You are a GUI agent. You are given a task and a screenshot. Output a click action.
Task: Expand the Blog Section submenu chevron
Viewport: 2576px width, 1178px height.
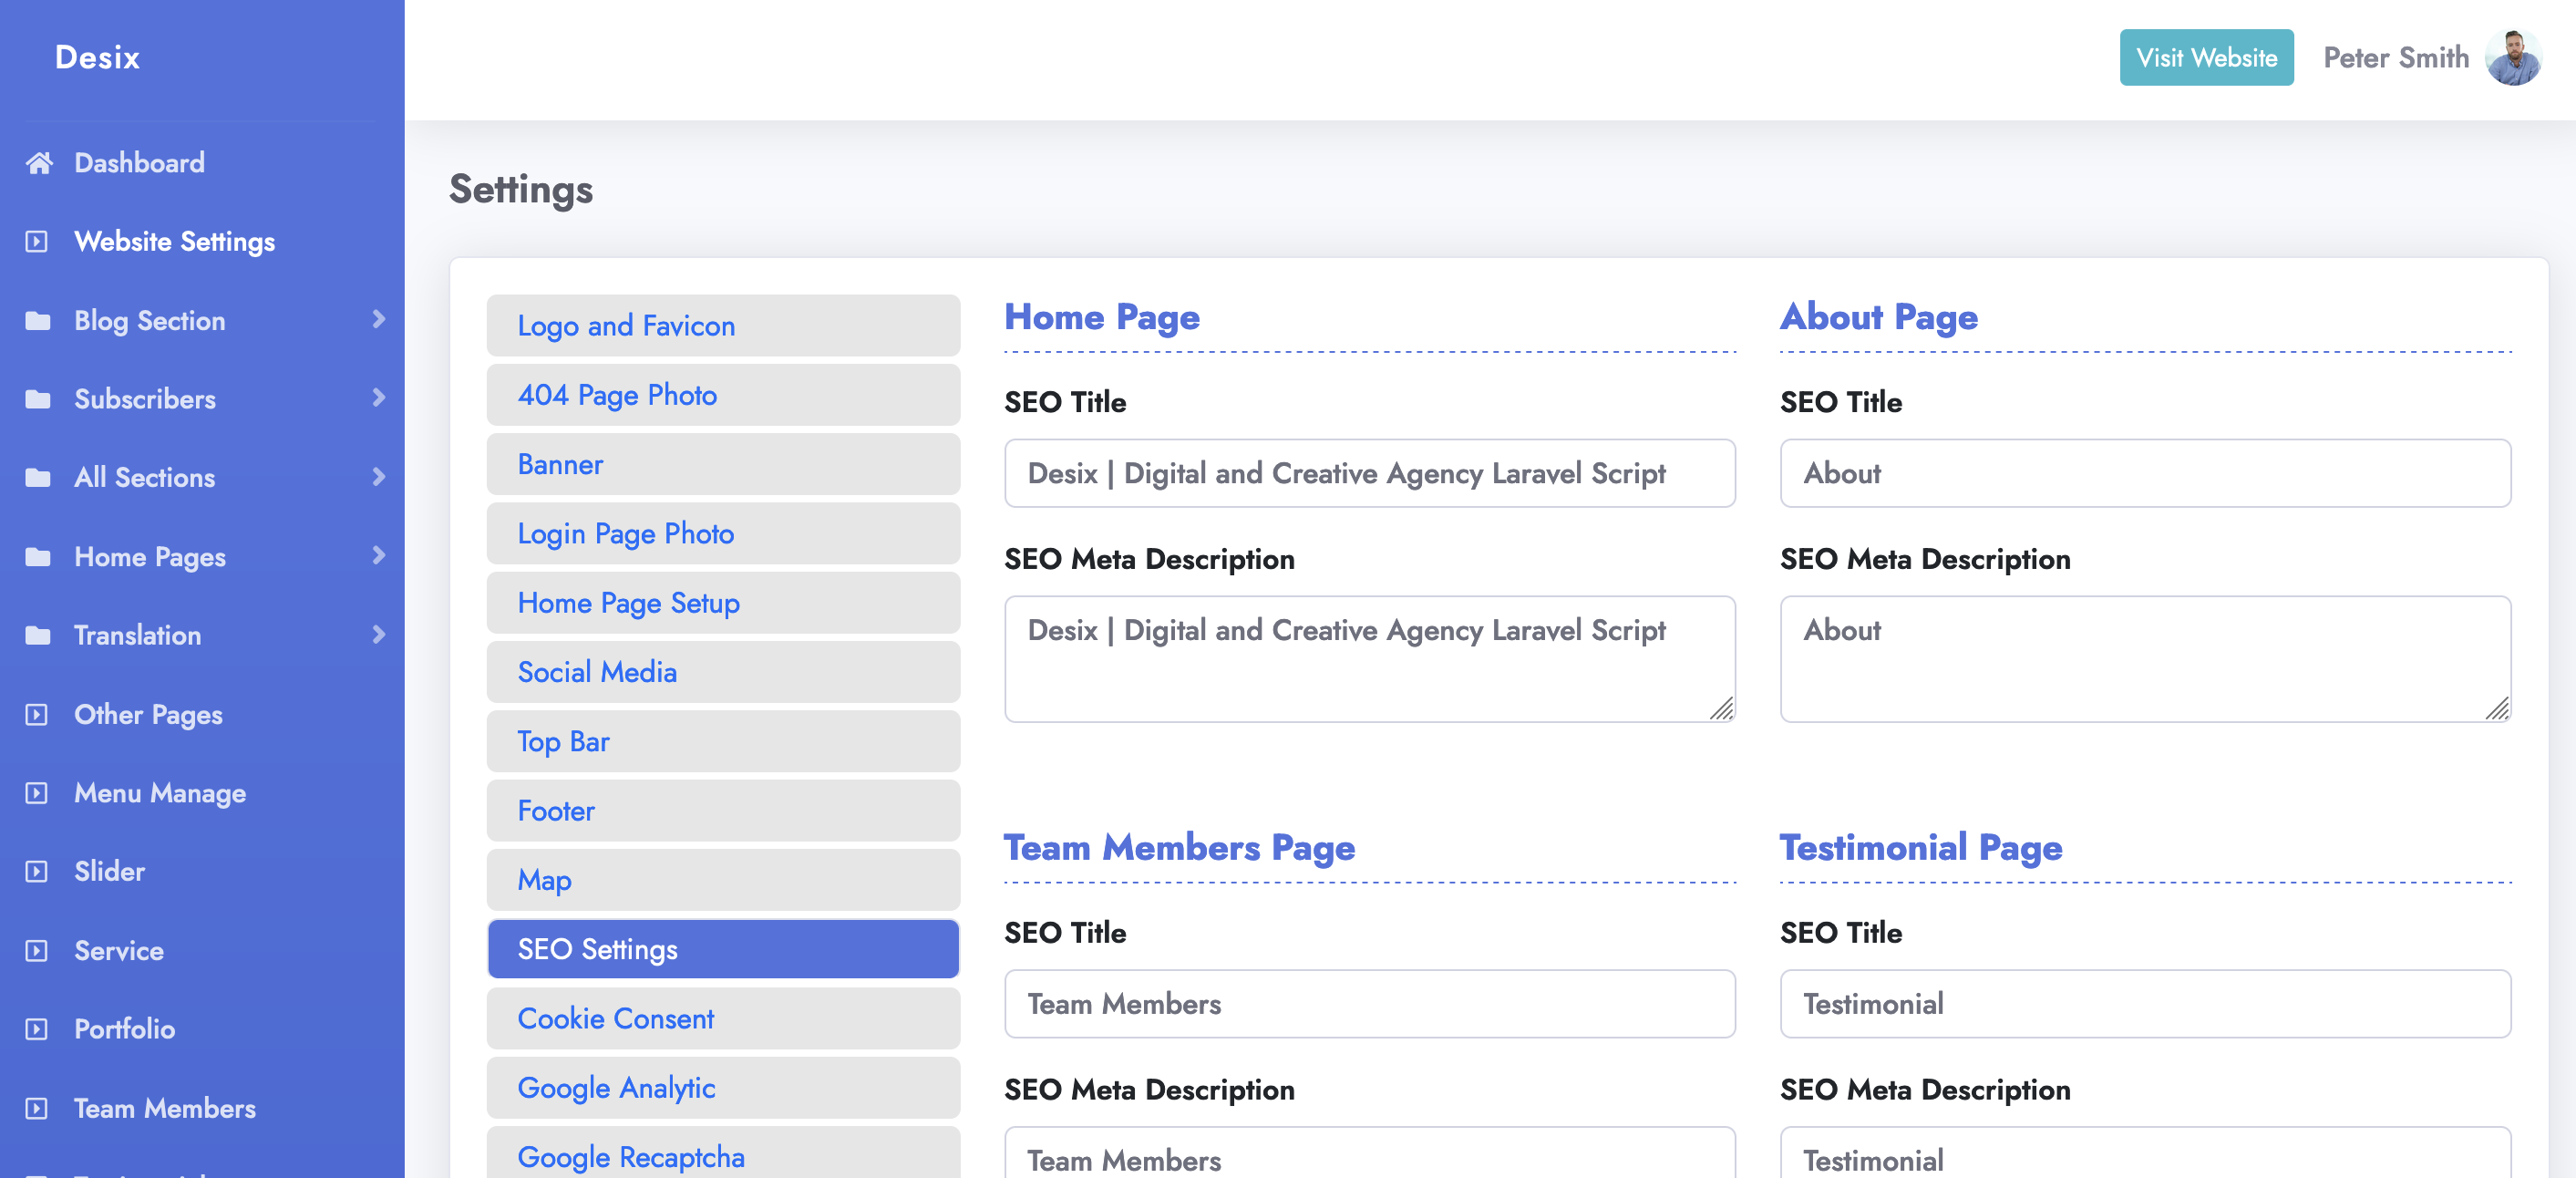click(x=378, y=320)
